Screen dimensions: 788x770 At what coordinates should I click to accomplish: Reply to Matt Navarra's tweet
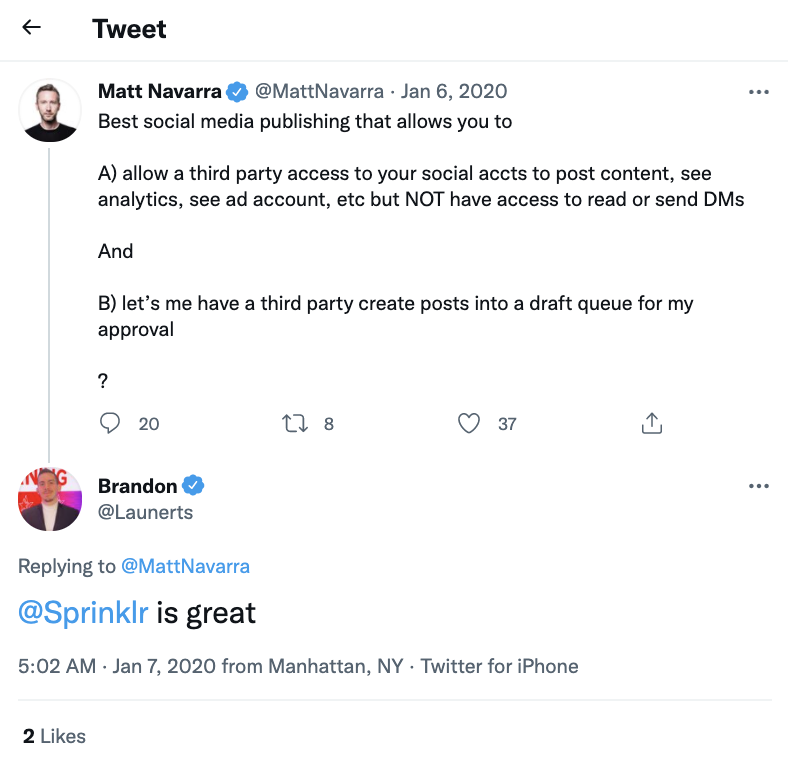click(x=110, y=424)
